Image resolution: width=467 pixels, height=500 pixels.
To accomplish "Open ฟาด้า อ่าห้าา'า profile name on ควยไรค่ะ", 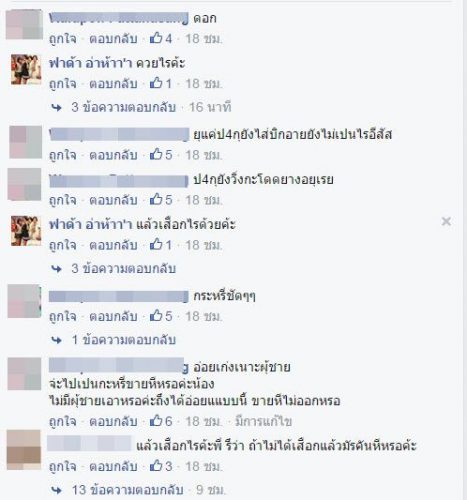I will [91, 63].
